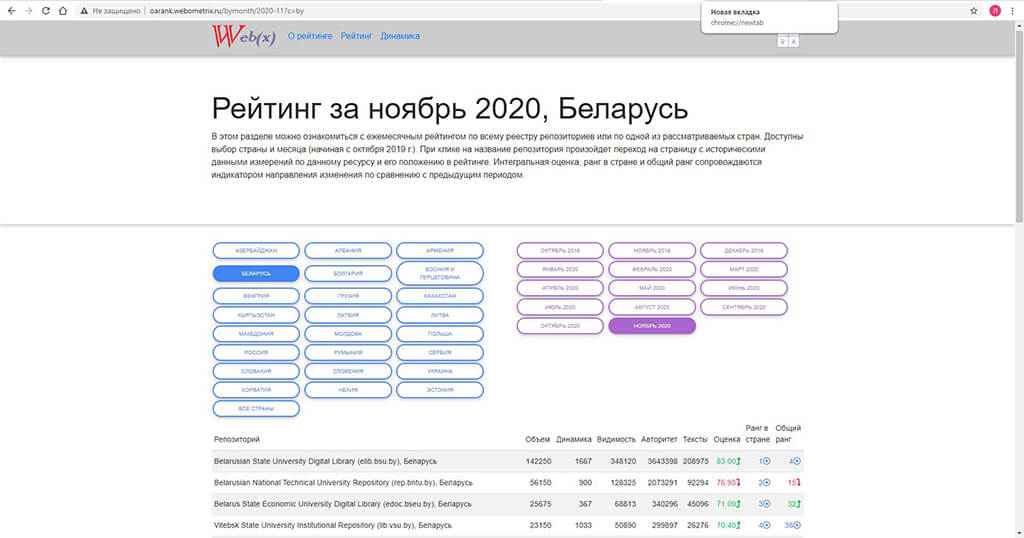Image resolution: width=1024 pixels, height=538 pixels.
Task: Select month Декабрь 2019
Action: pyautogui.click(x=744, y=251)
